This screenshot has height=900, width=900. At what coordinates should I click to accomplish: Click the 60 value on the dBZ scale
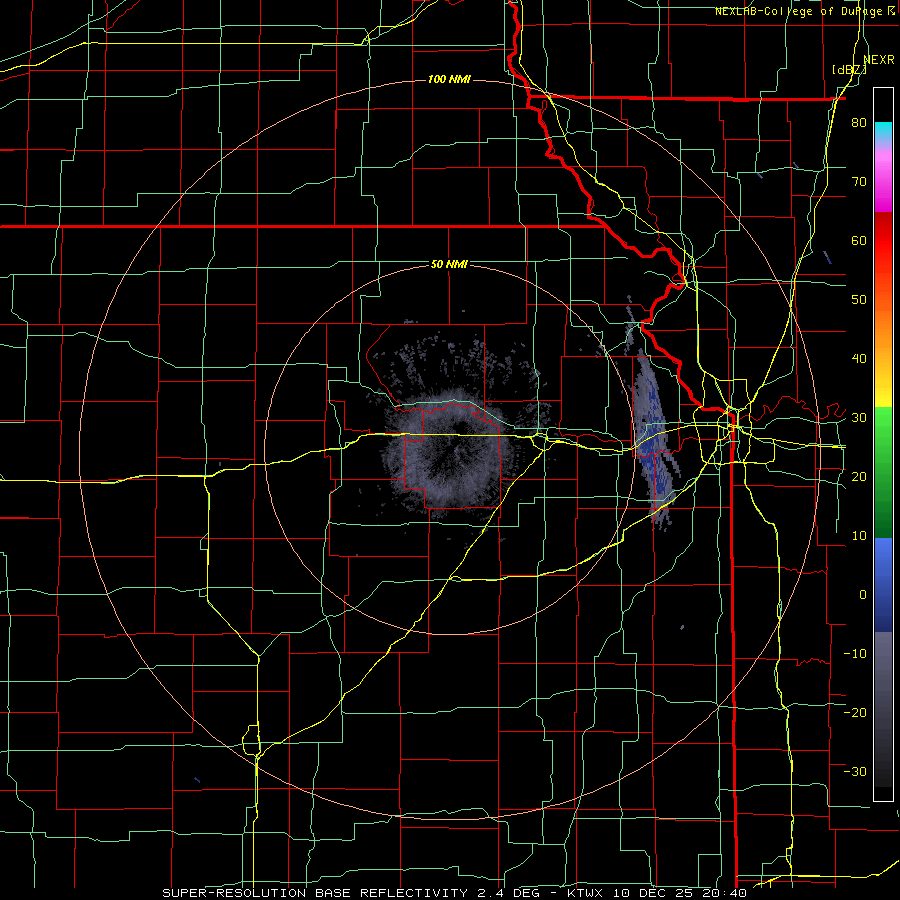[859, 240]
